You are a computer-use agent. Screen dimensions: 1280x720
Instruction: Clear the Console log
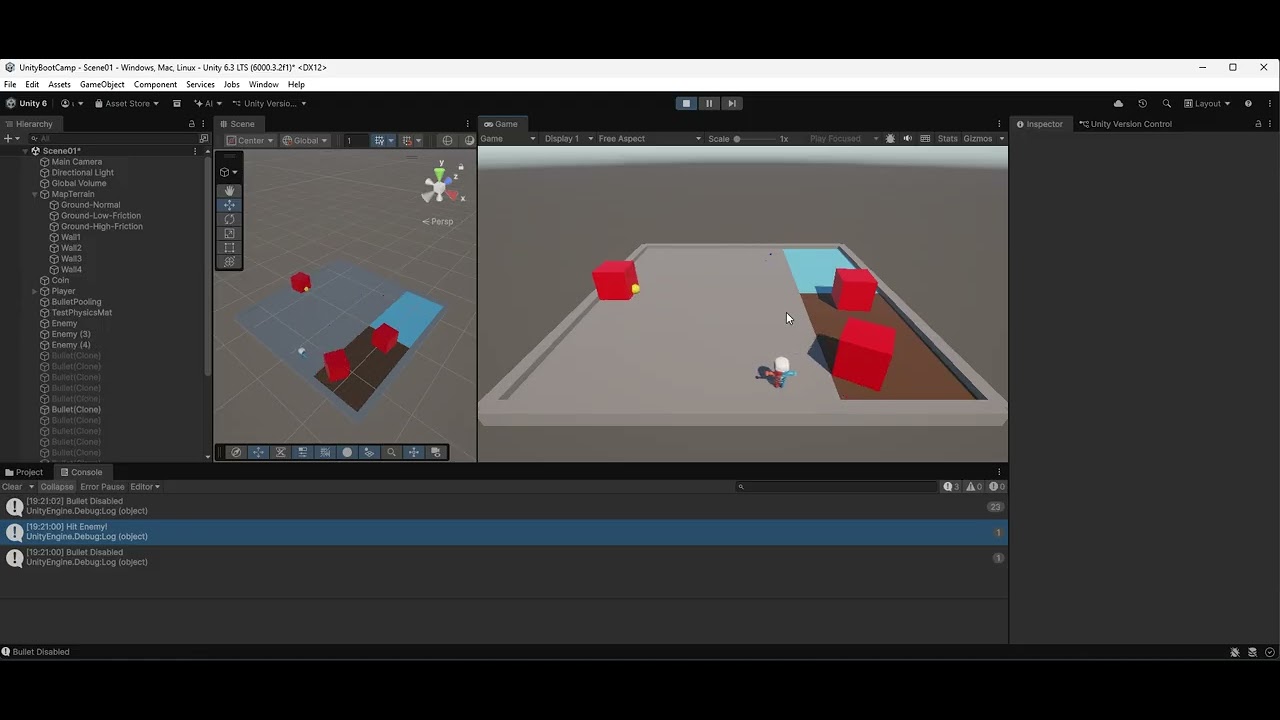point(12,487)
